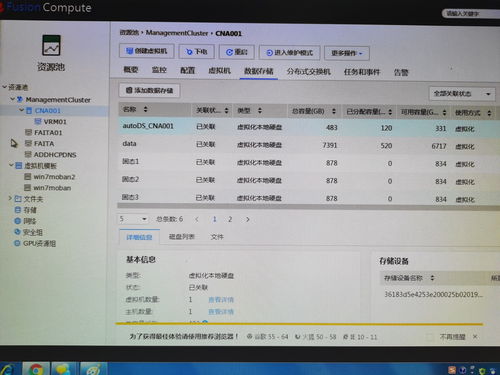
Task: Tick the 不再提醒 checkbox
Action: coord(430,337)
